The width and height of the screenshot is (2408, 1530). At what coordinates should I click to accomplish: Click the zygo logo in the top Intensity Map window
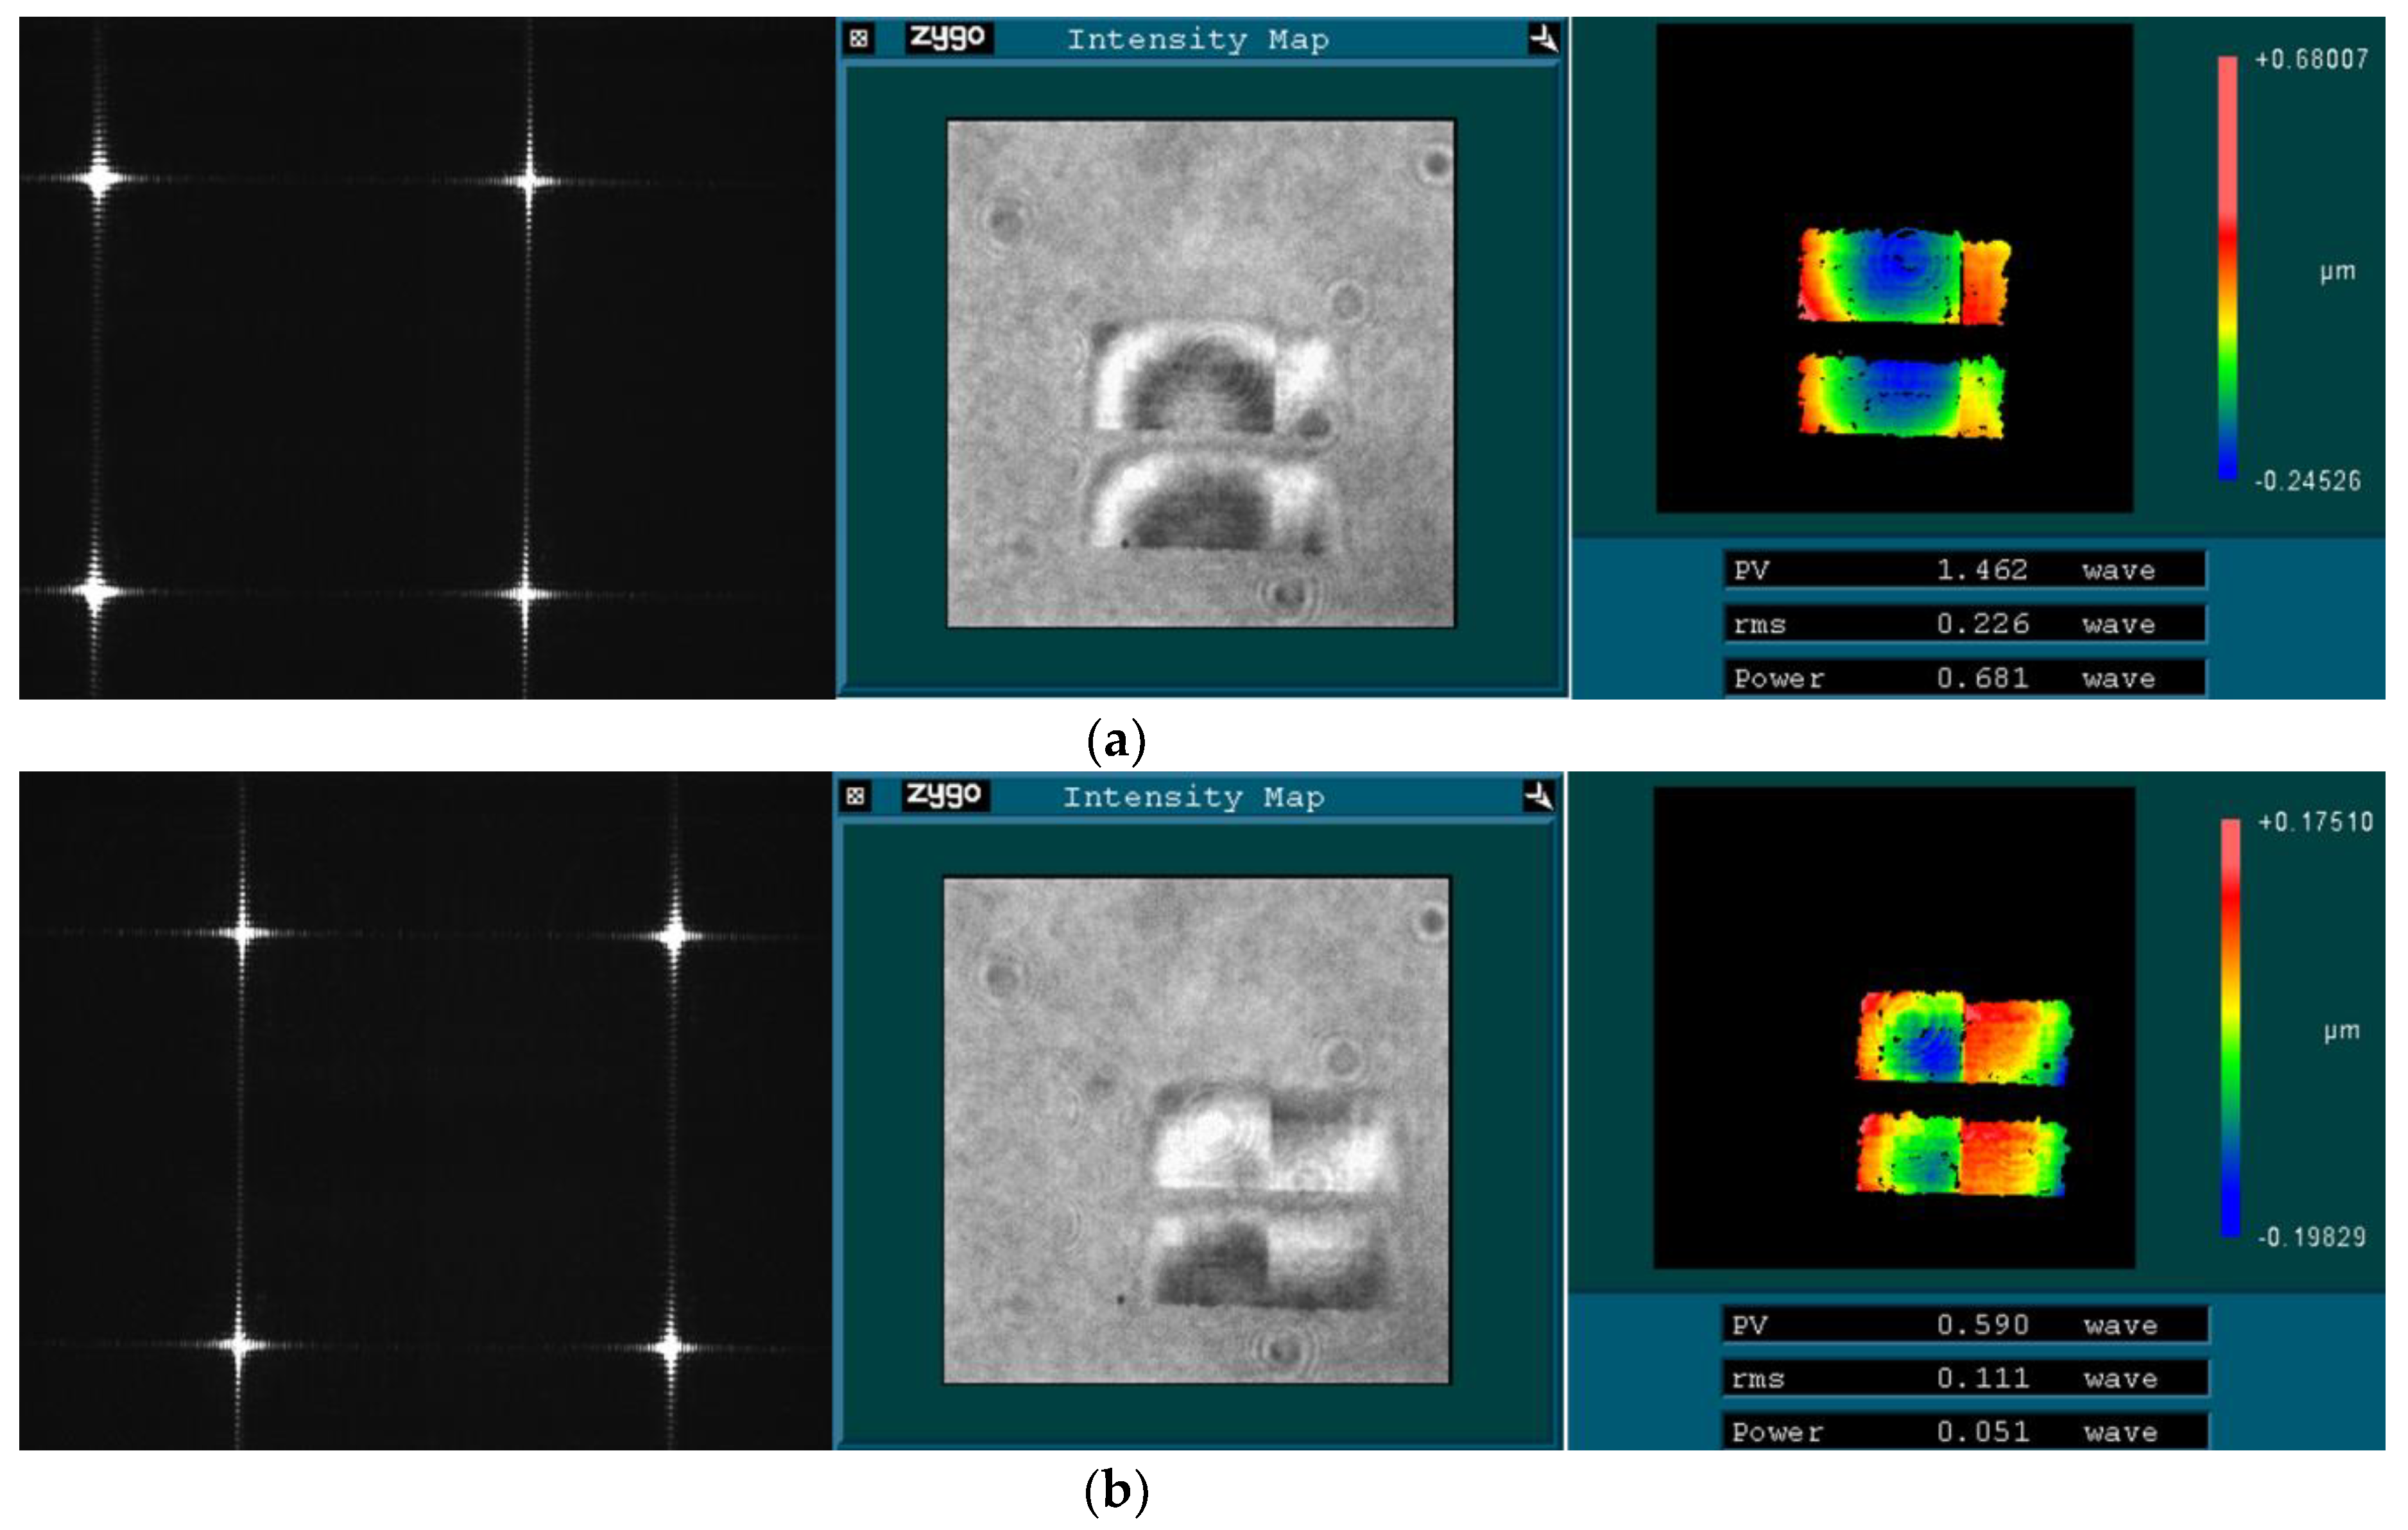tap(947, 38)
